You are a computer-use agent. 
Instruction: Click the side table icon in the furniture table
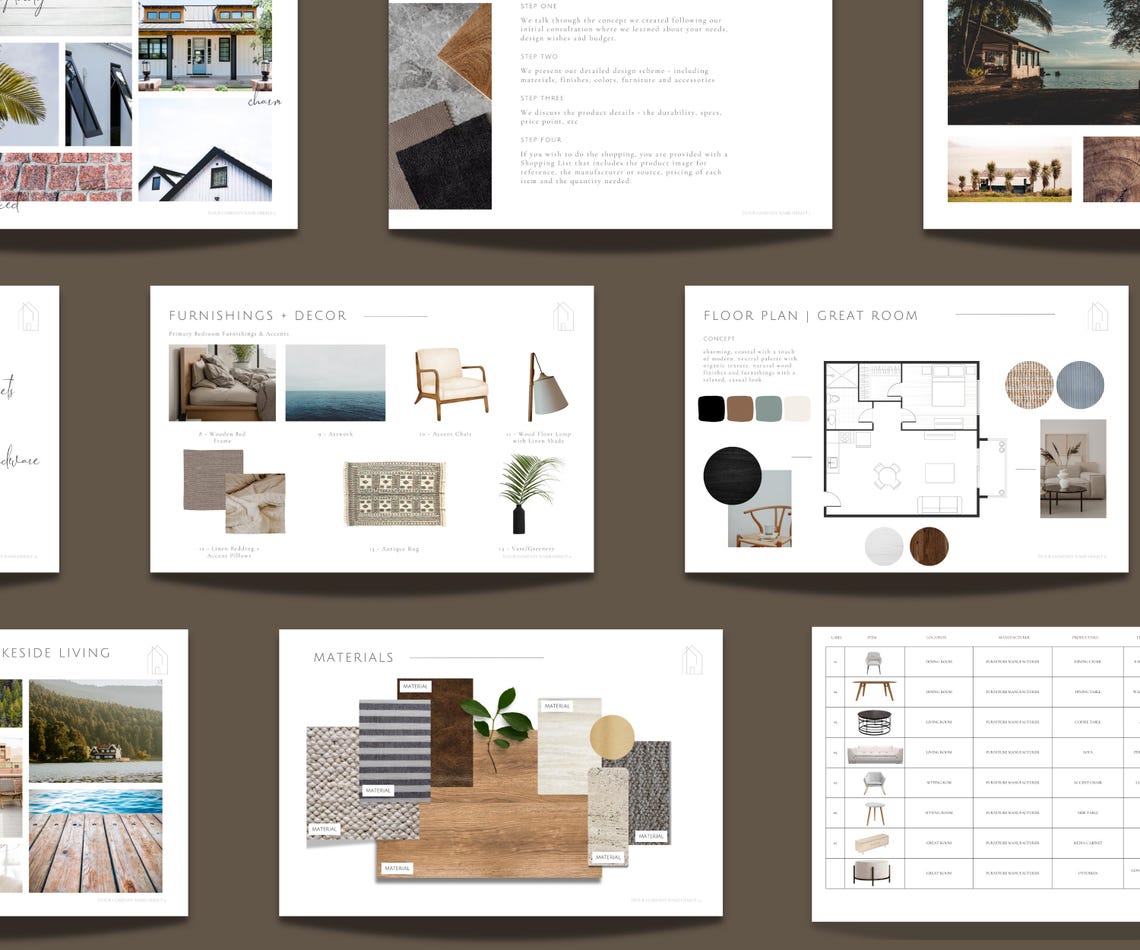874,812
